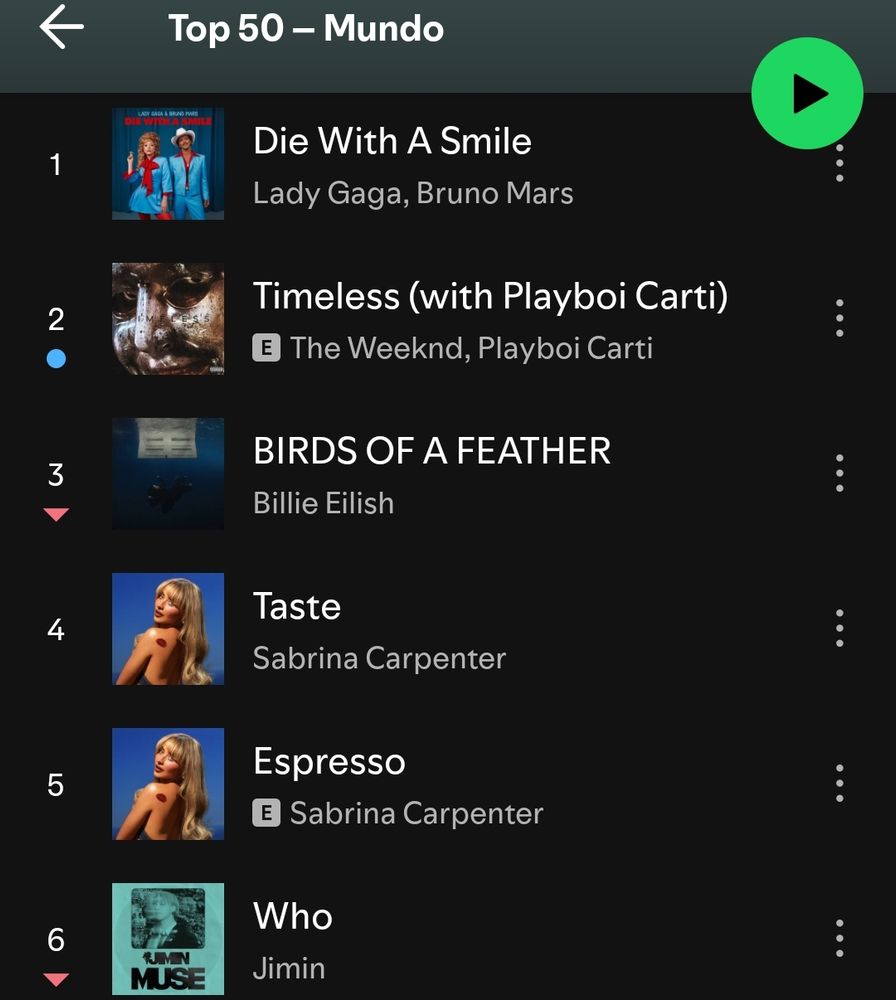
Task: Select Timeless (with Playboi Carti) track title
Action: (x=490, y=297)
